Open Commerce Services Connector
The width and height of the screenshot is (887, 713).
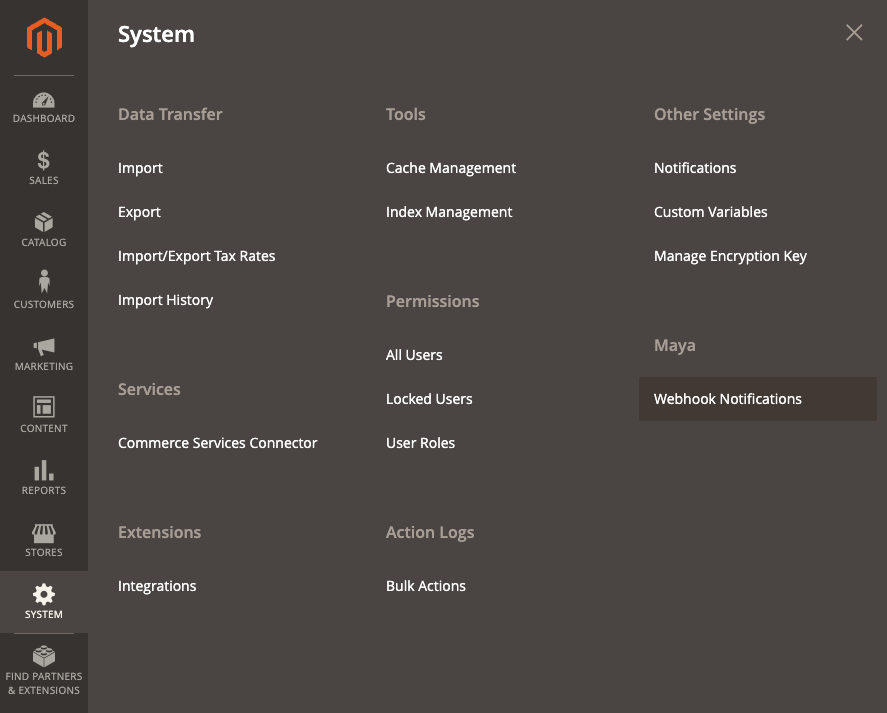tap(217, 443)
